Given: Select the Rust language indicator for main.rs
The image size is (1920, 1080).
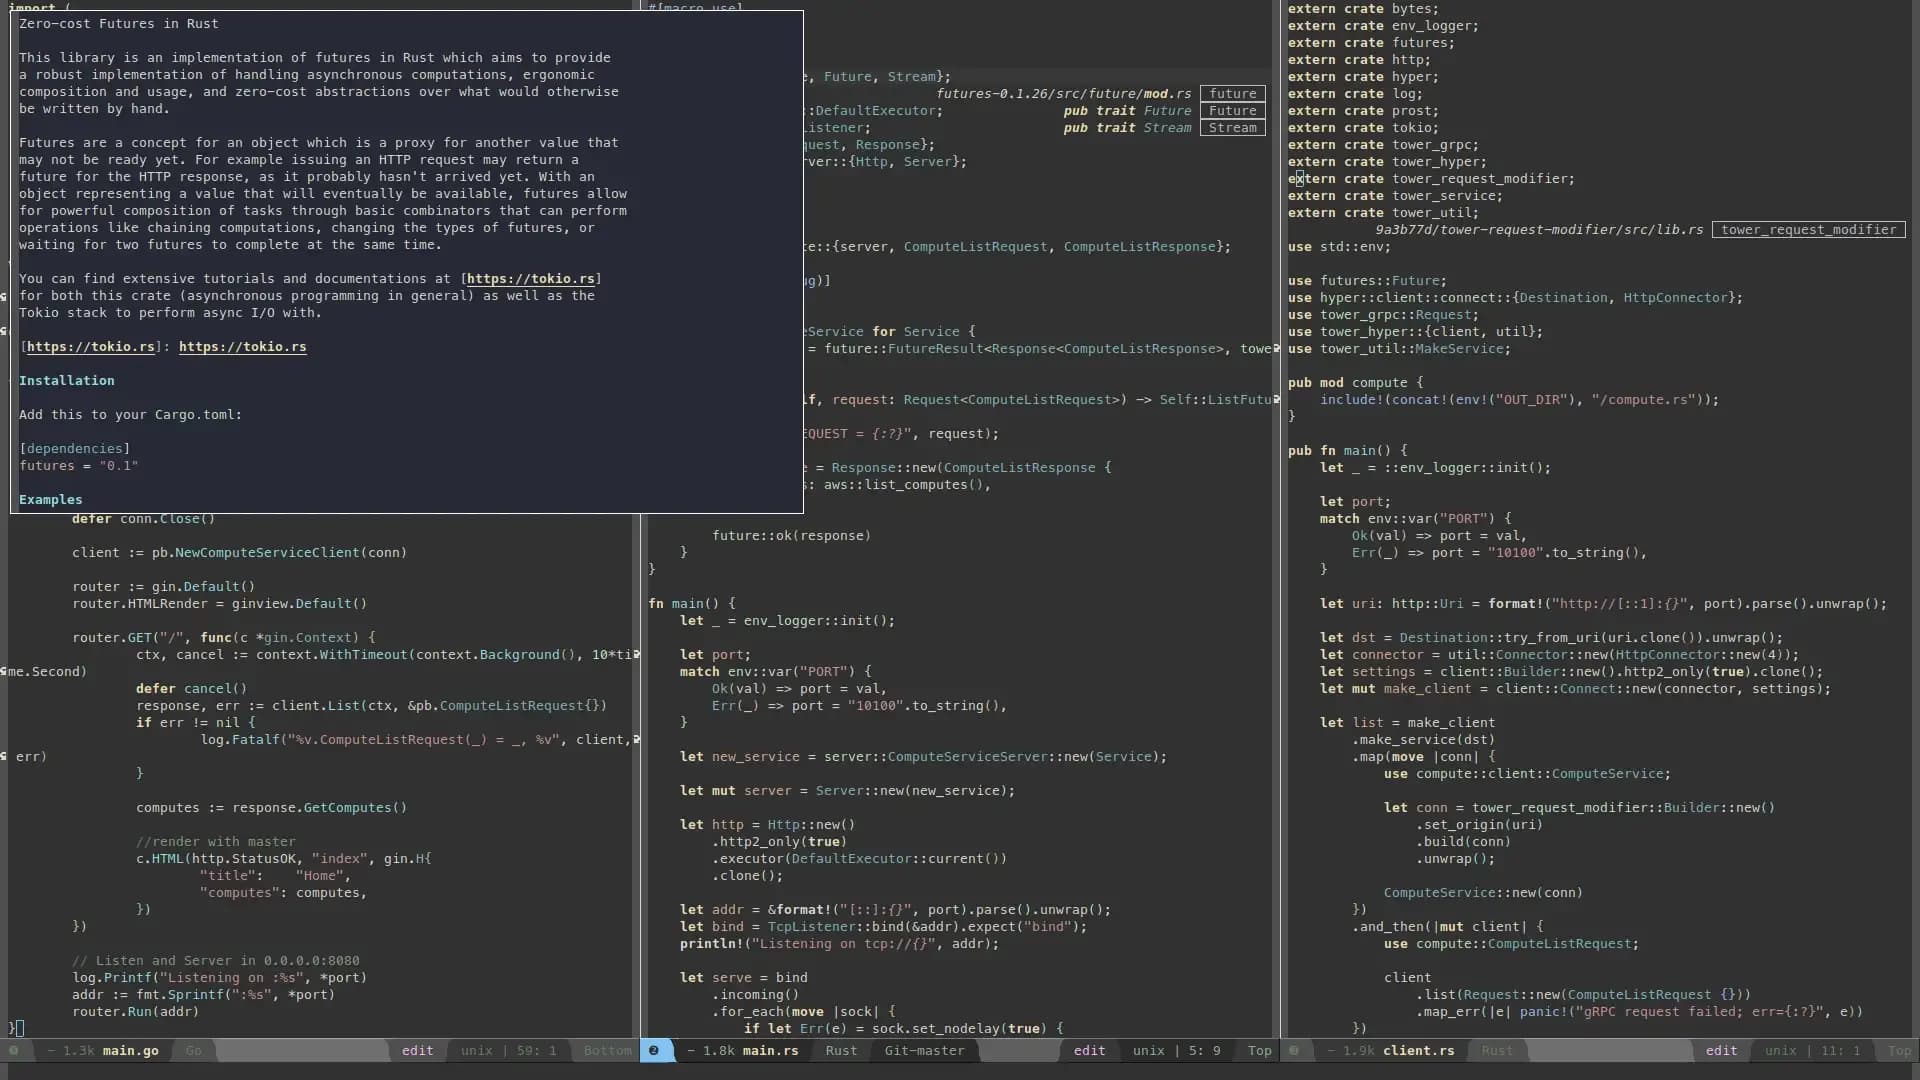Looking at the screenshot, I should click(840, 1051).
